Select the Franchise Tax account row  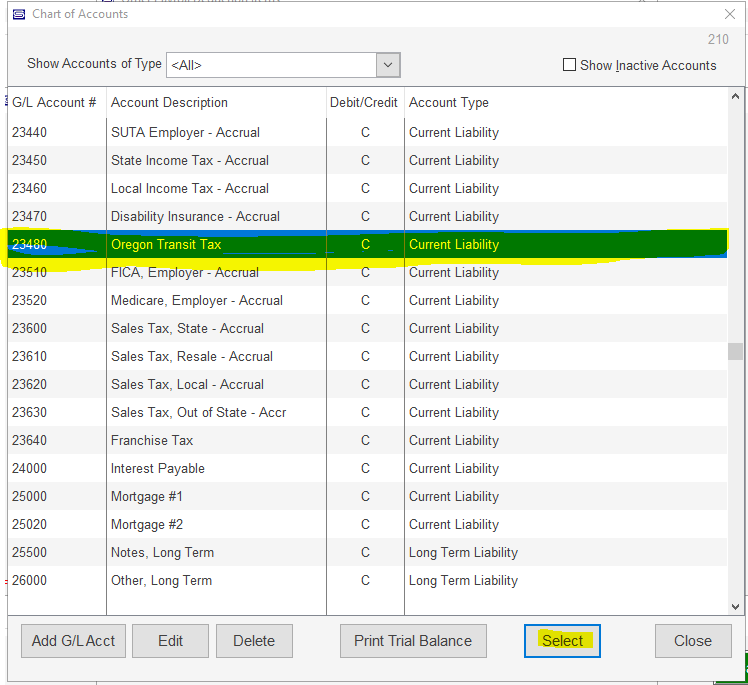click(152, 440)
